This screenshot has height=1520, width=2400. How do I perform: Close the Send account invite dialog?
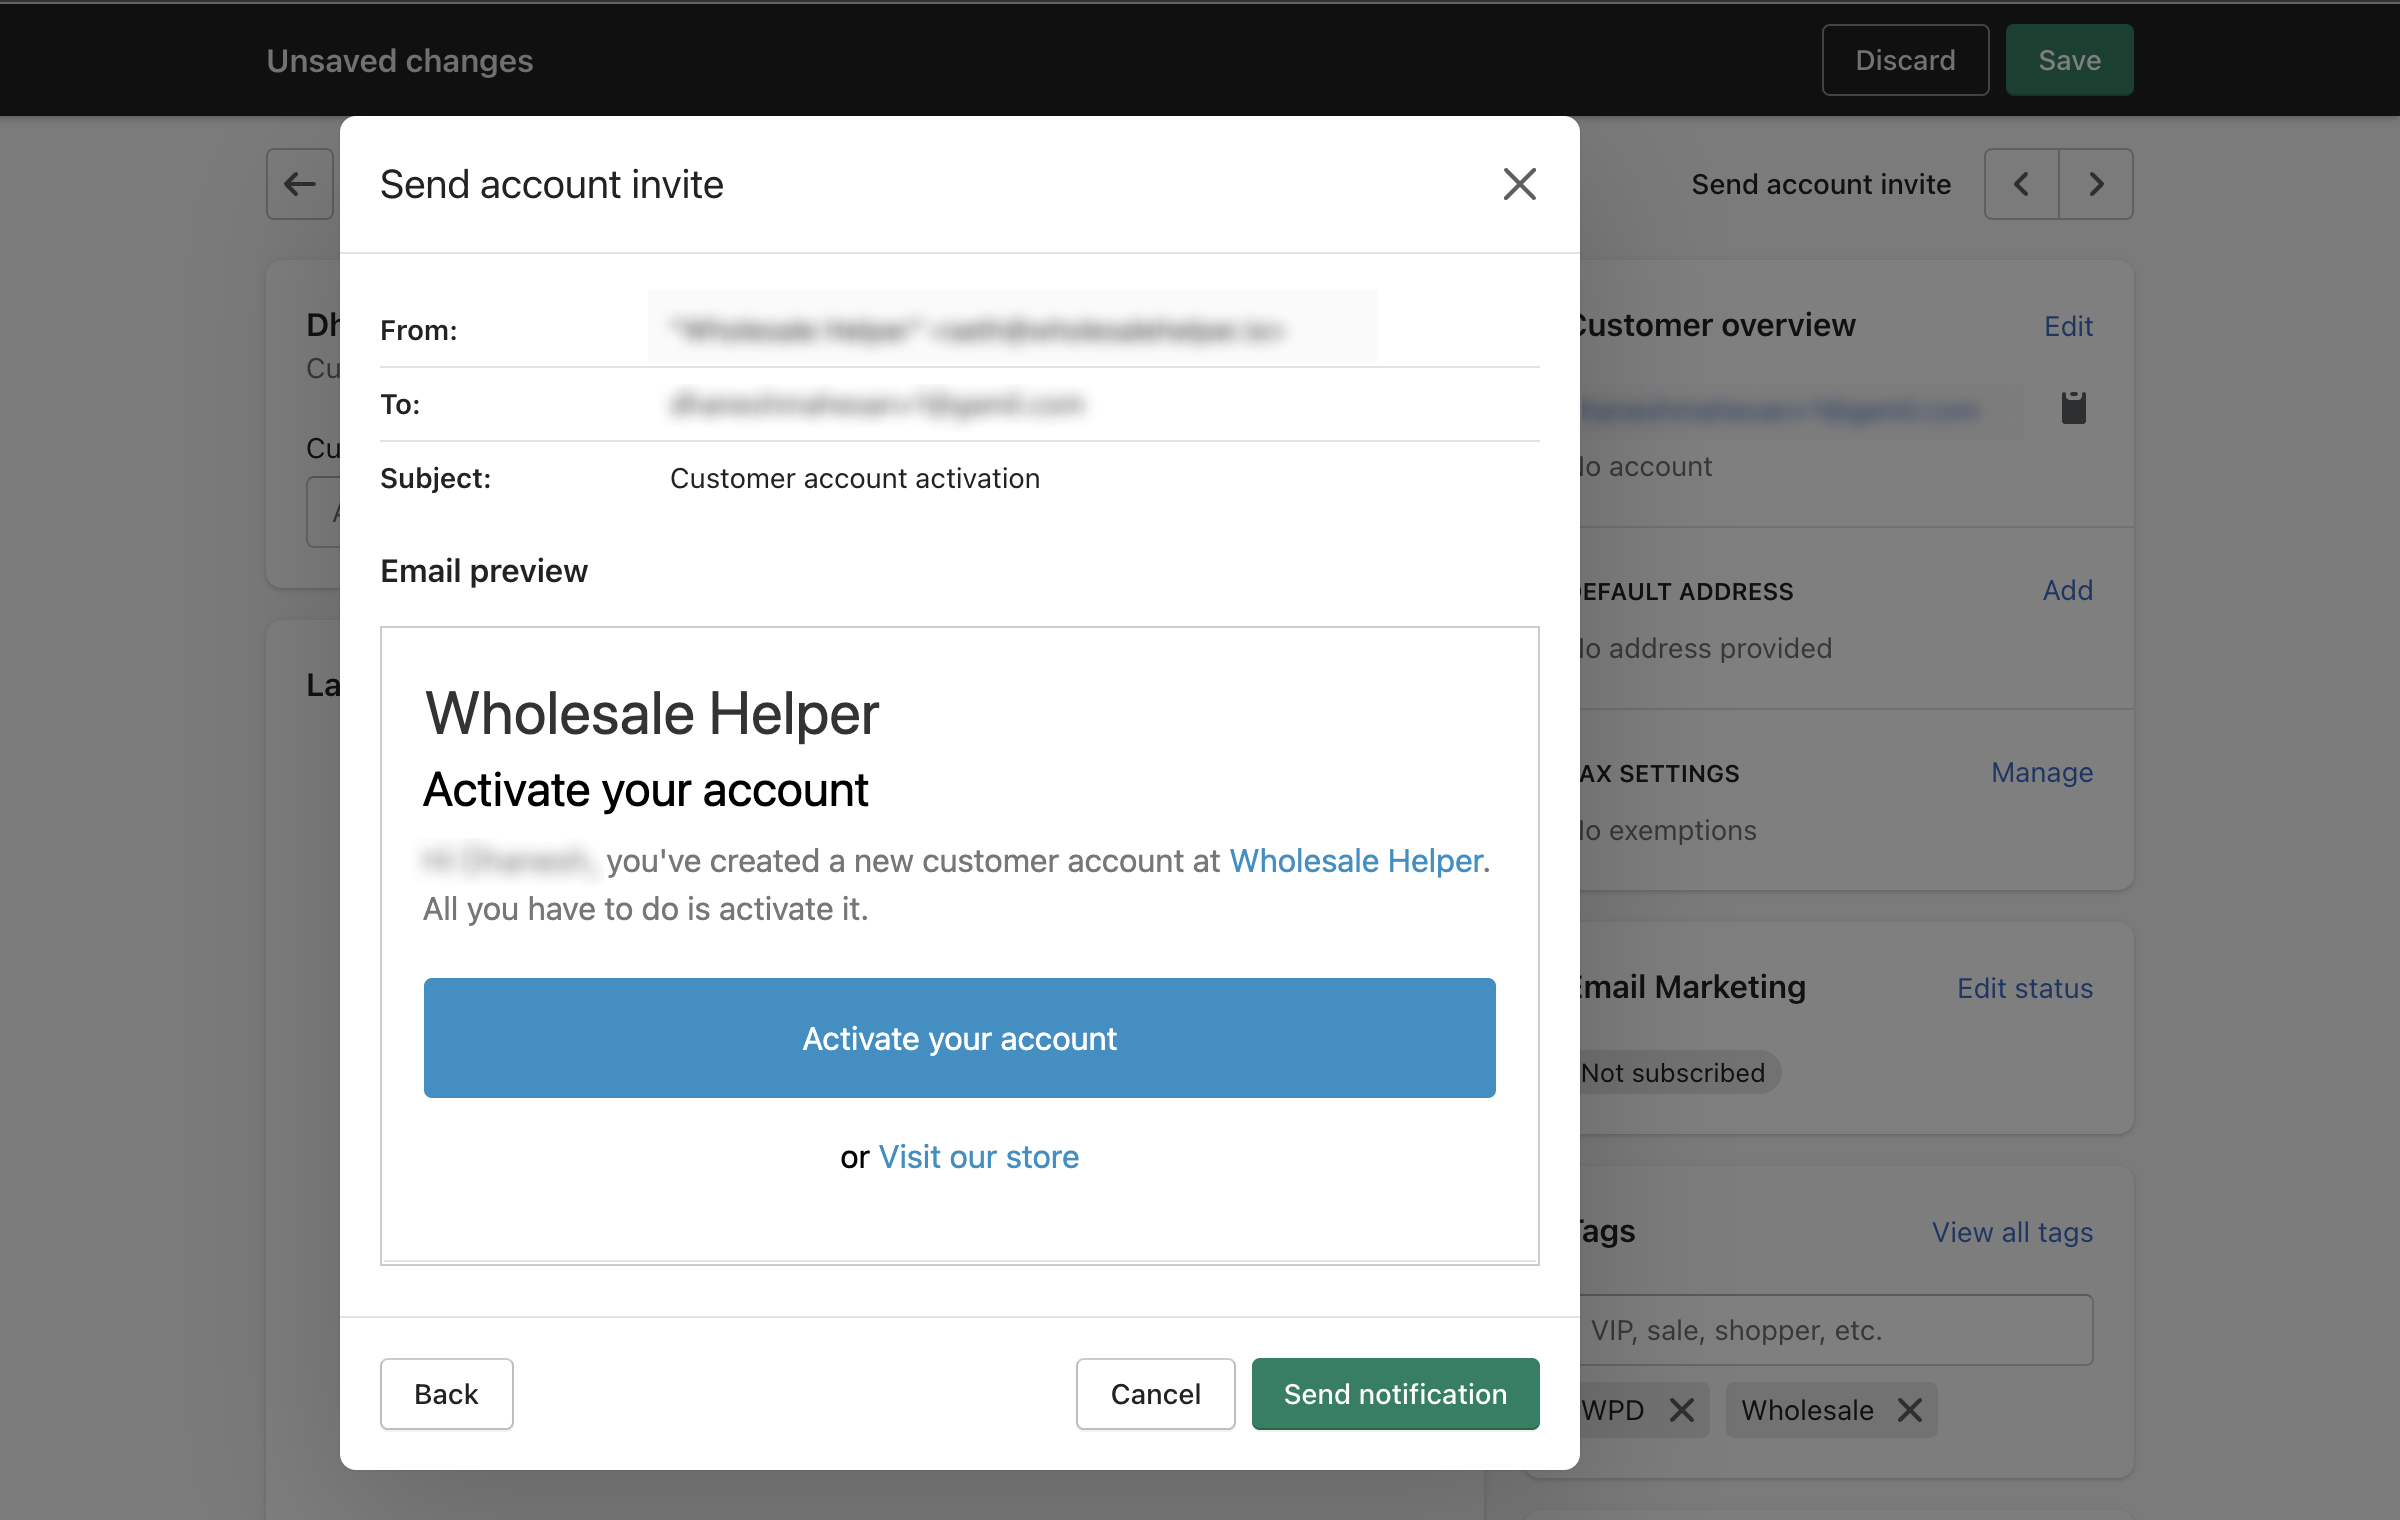pyautogui.click(x=1519, y=184)
